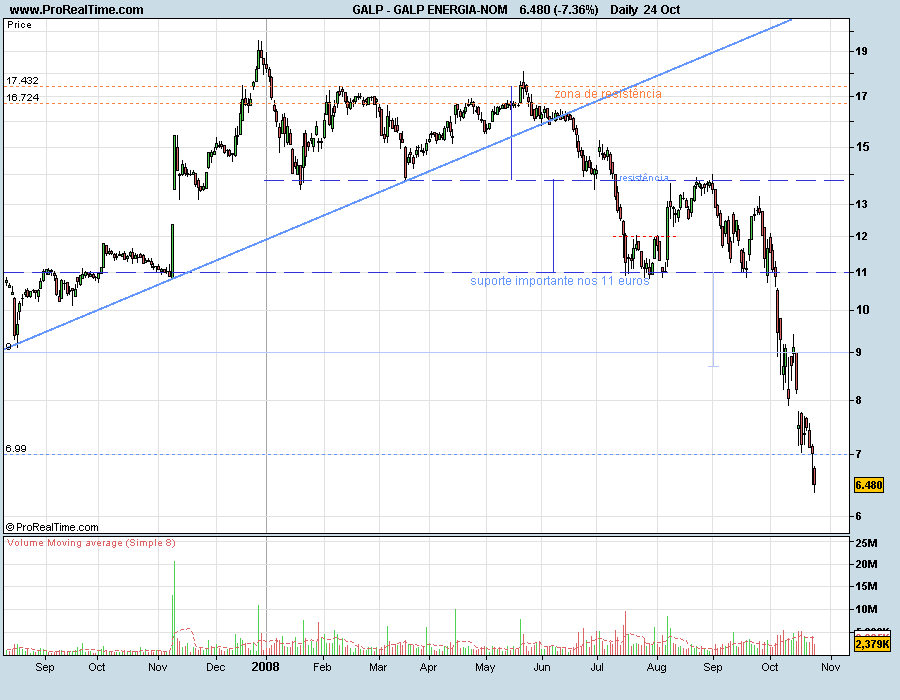This screenshot has width=900, height=700.
Task: Click the 12 value on price axis
Action: tap(861, 236)
